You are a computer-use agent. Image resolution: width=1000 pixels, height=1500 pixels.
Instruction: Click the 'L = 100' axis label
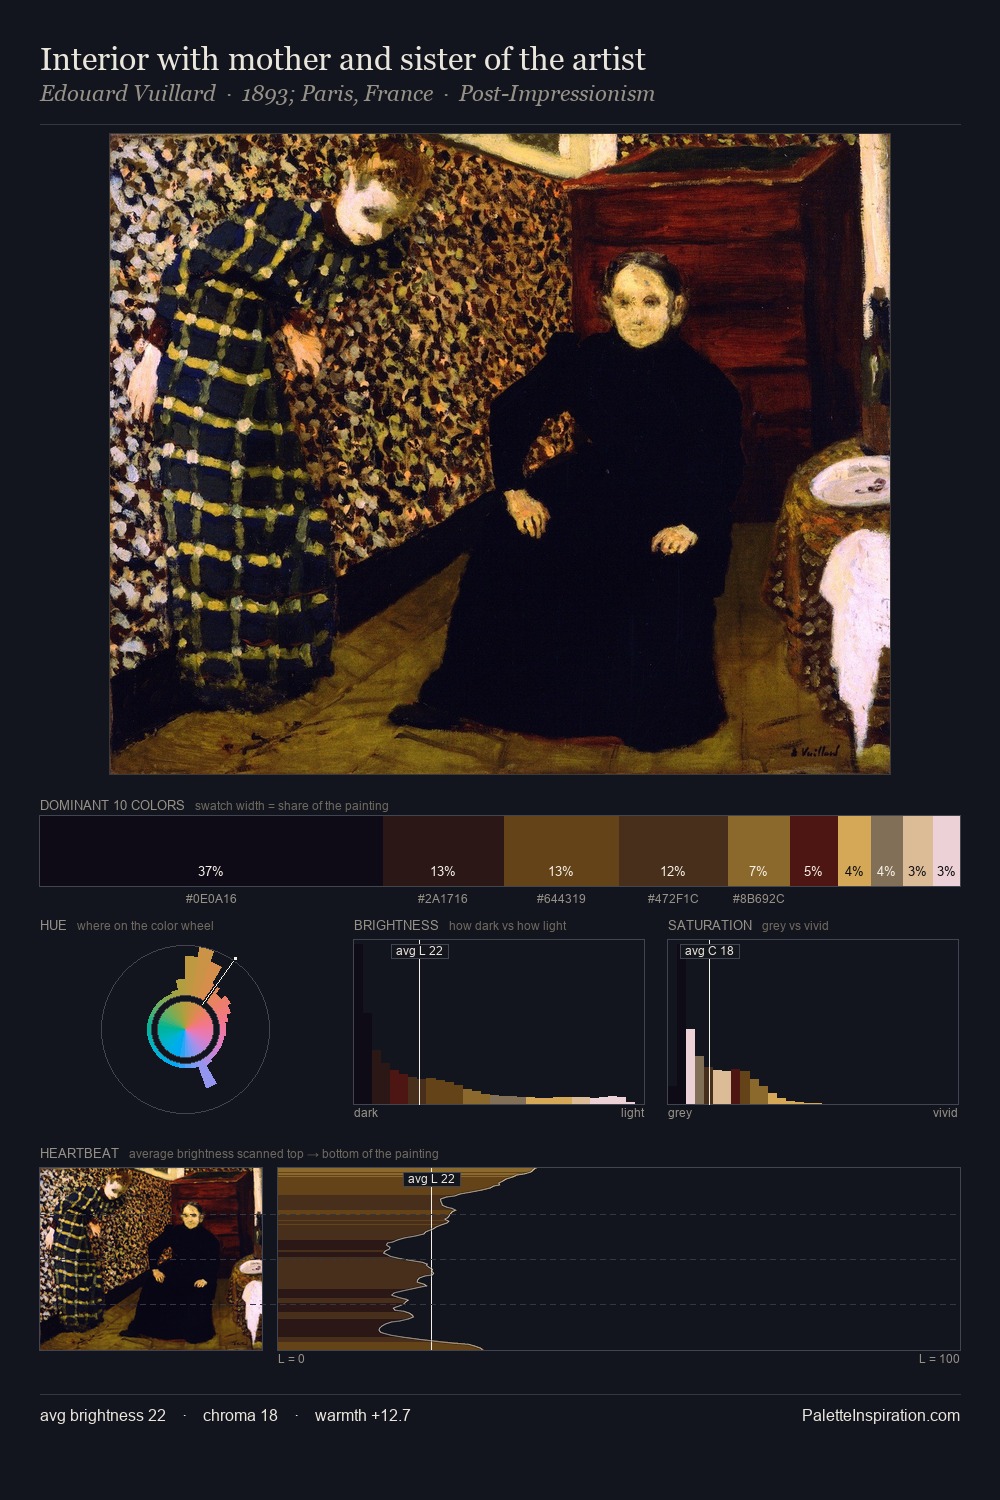939,1359
